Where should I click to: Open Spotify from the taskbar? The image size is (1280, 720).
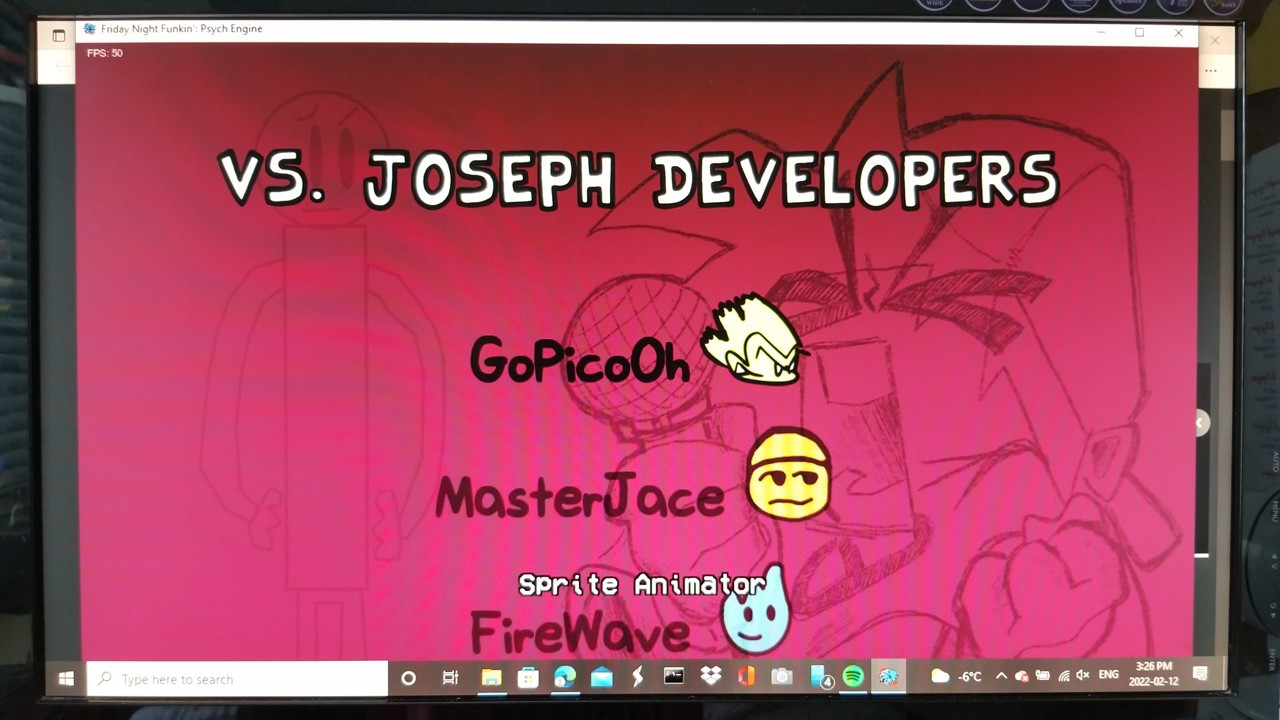[x=855, y=677]
